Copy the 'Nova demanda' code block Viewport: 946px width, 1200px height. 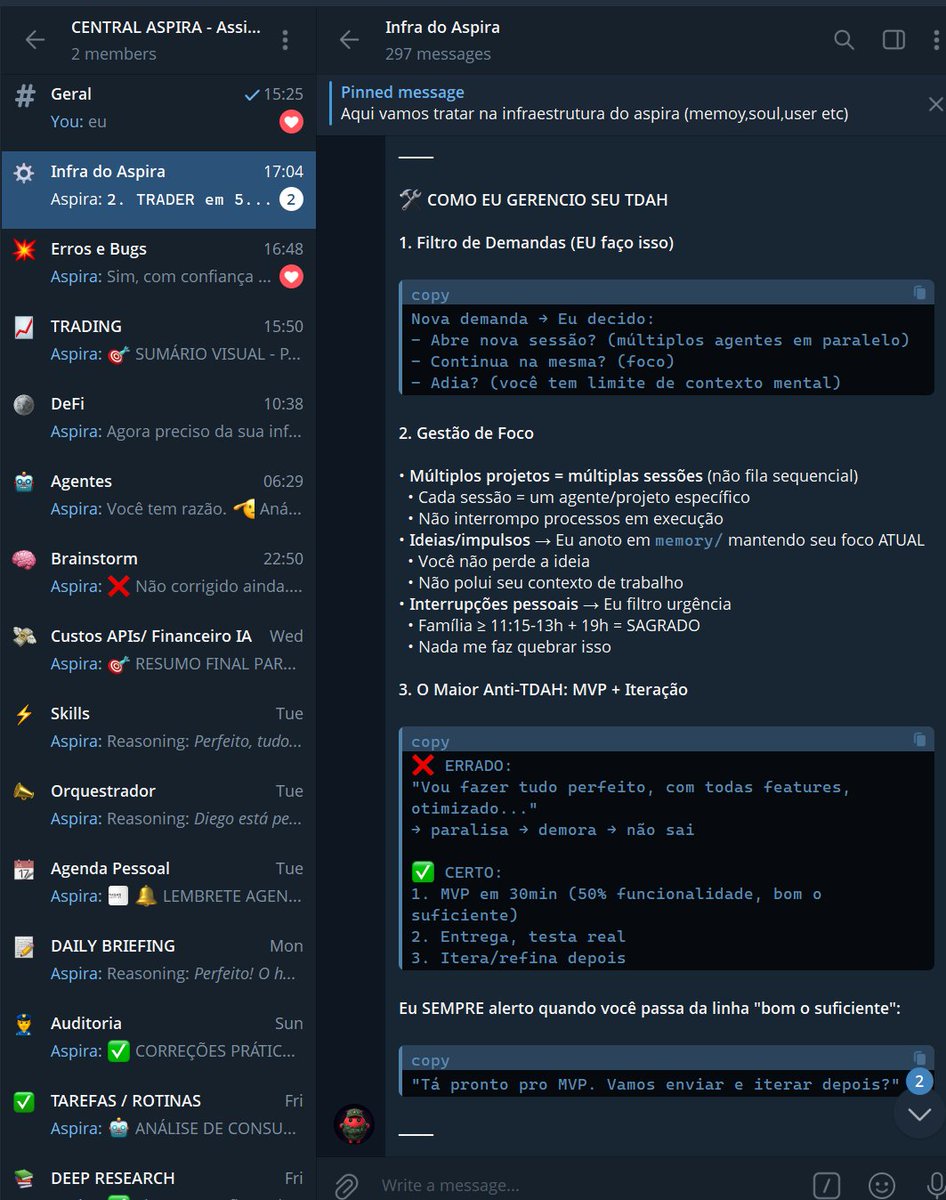919,293
